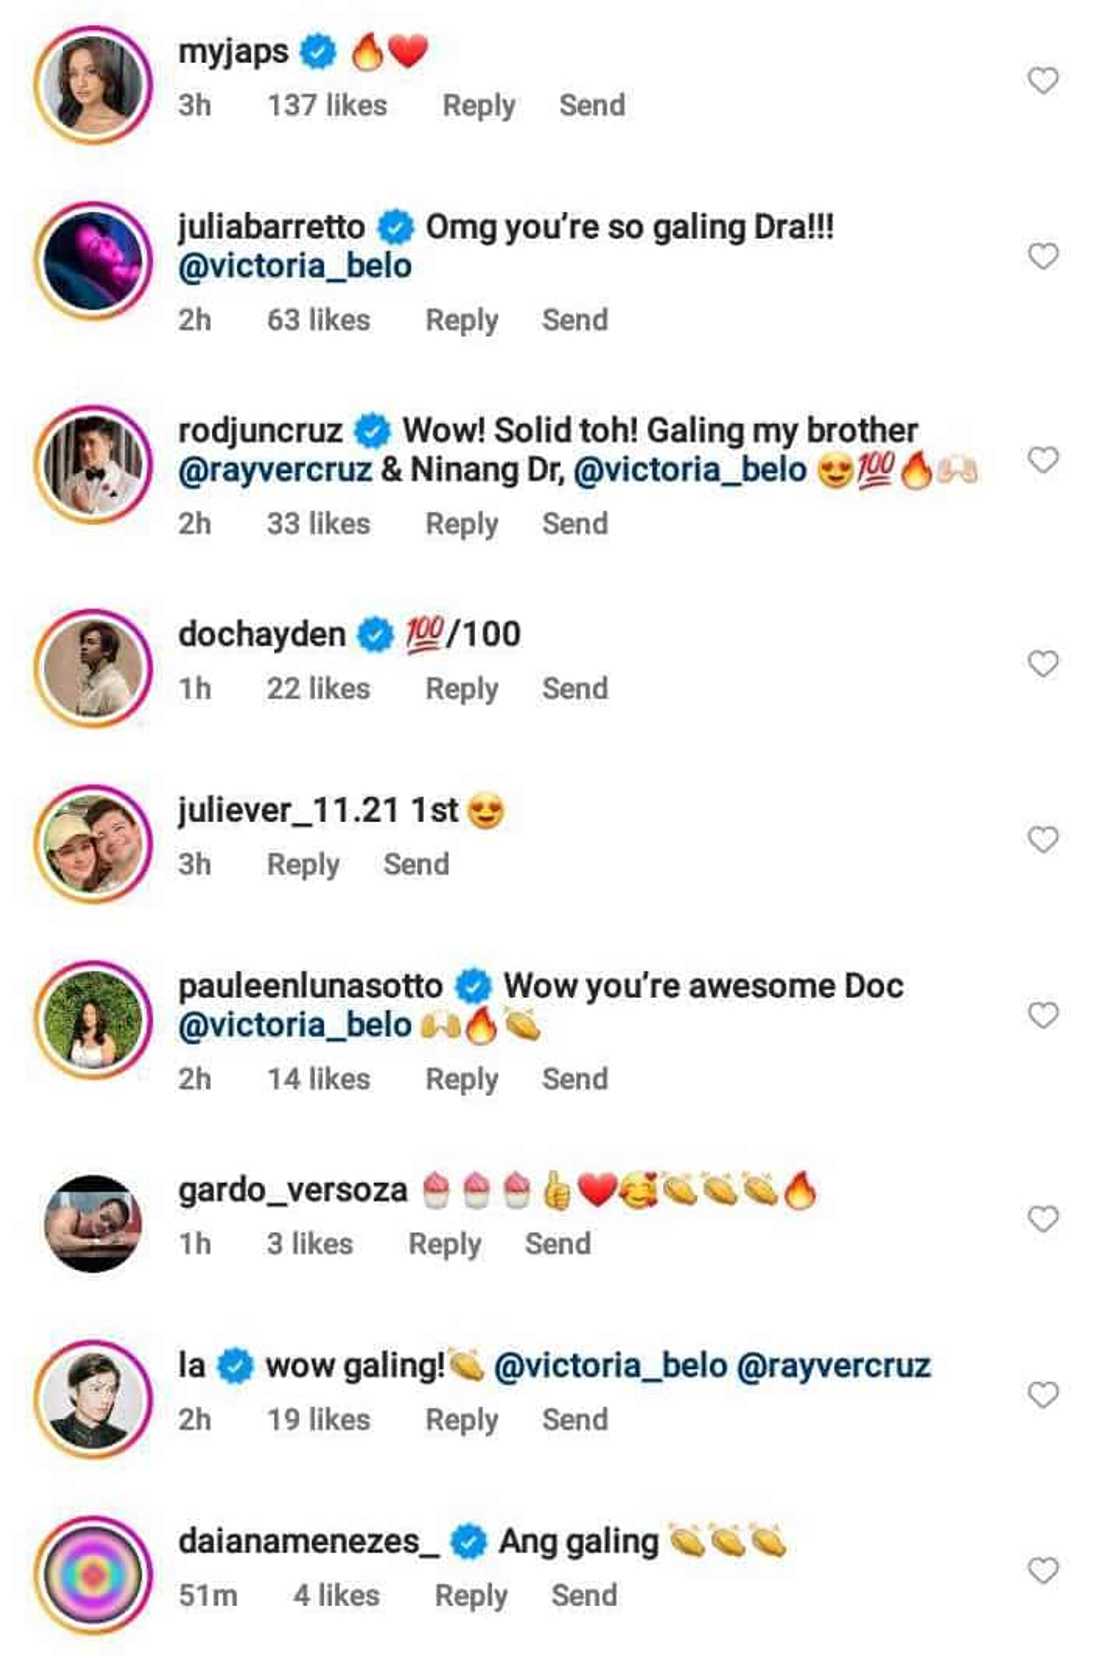Open @victoria_belo mention in juliabarretto's comment

[294, 266]
